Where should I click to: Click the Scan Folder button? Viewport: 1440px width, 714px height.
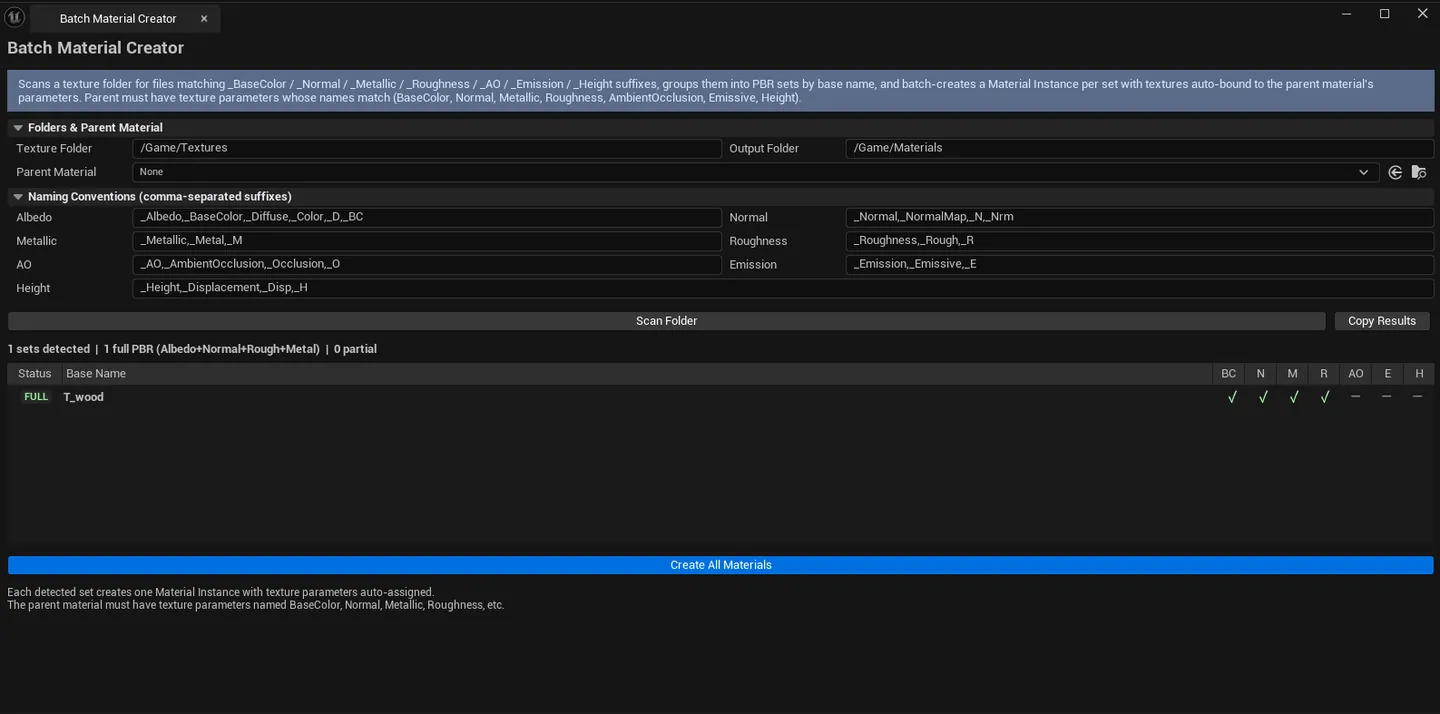[x=666, y=321]
